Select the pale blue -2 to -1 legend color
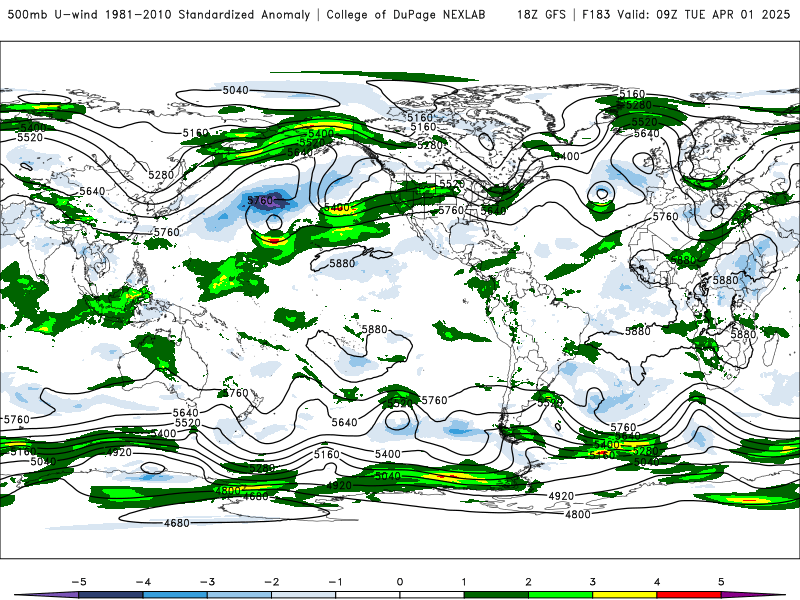The width and height of the screenshot is (800, 600). pos(304,595)
